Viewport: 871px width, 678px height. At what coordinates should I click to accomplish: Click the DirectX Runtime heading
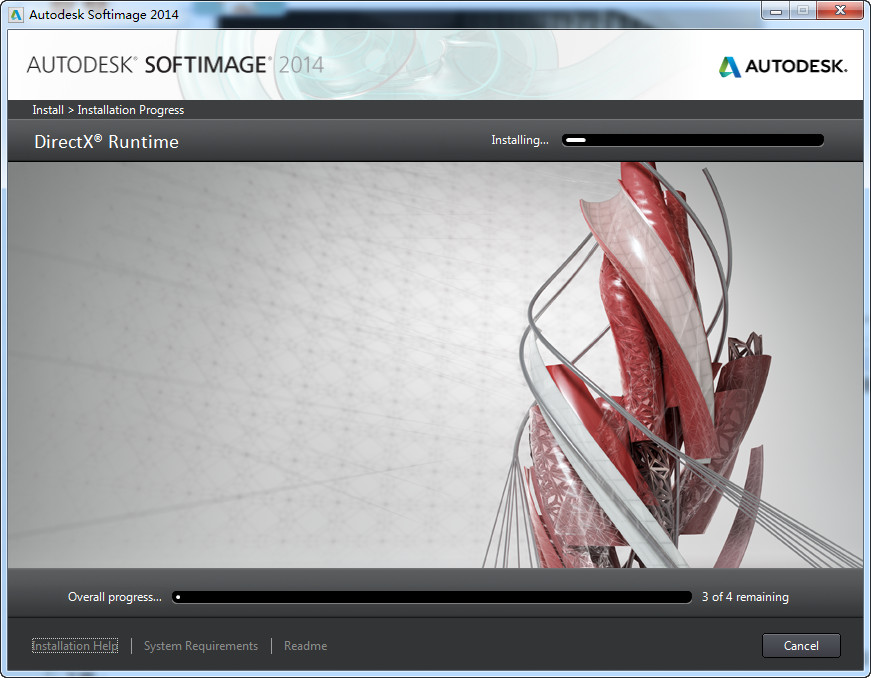pyautogui.click(x=107, y=142)
